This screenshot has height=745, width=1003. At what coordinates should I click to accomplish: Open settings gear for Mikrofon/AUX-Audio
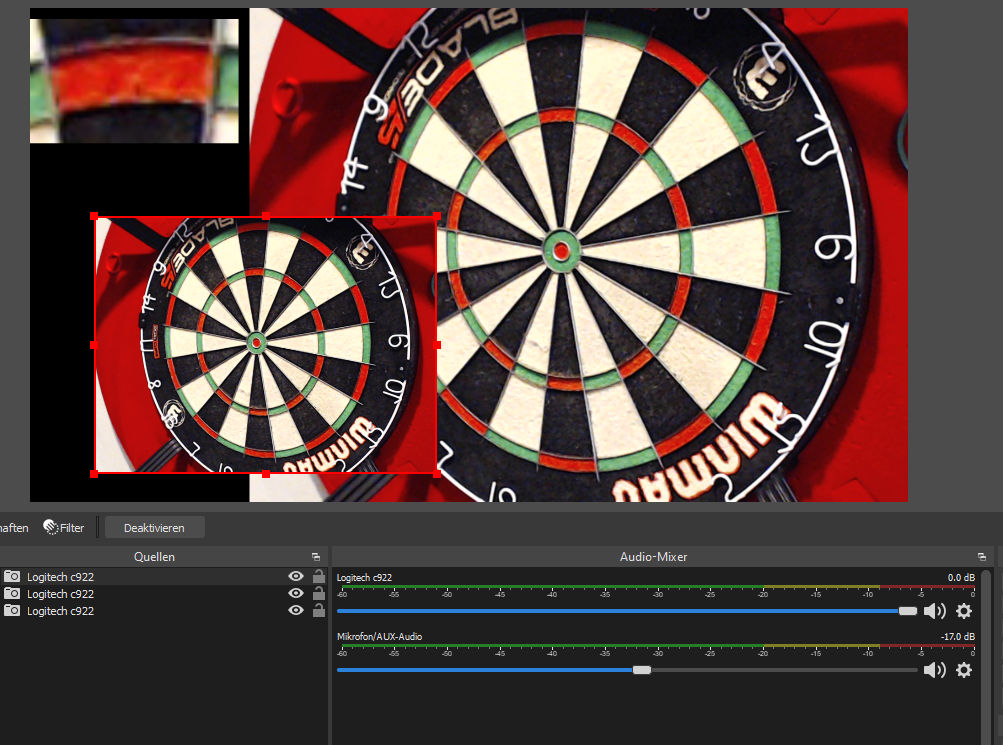(964, 670)
